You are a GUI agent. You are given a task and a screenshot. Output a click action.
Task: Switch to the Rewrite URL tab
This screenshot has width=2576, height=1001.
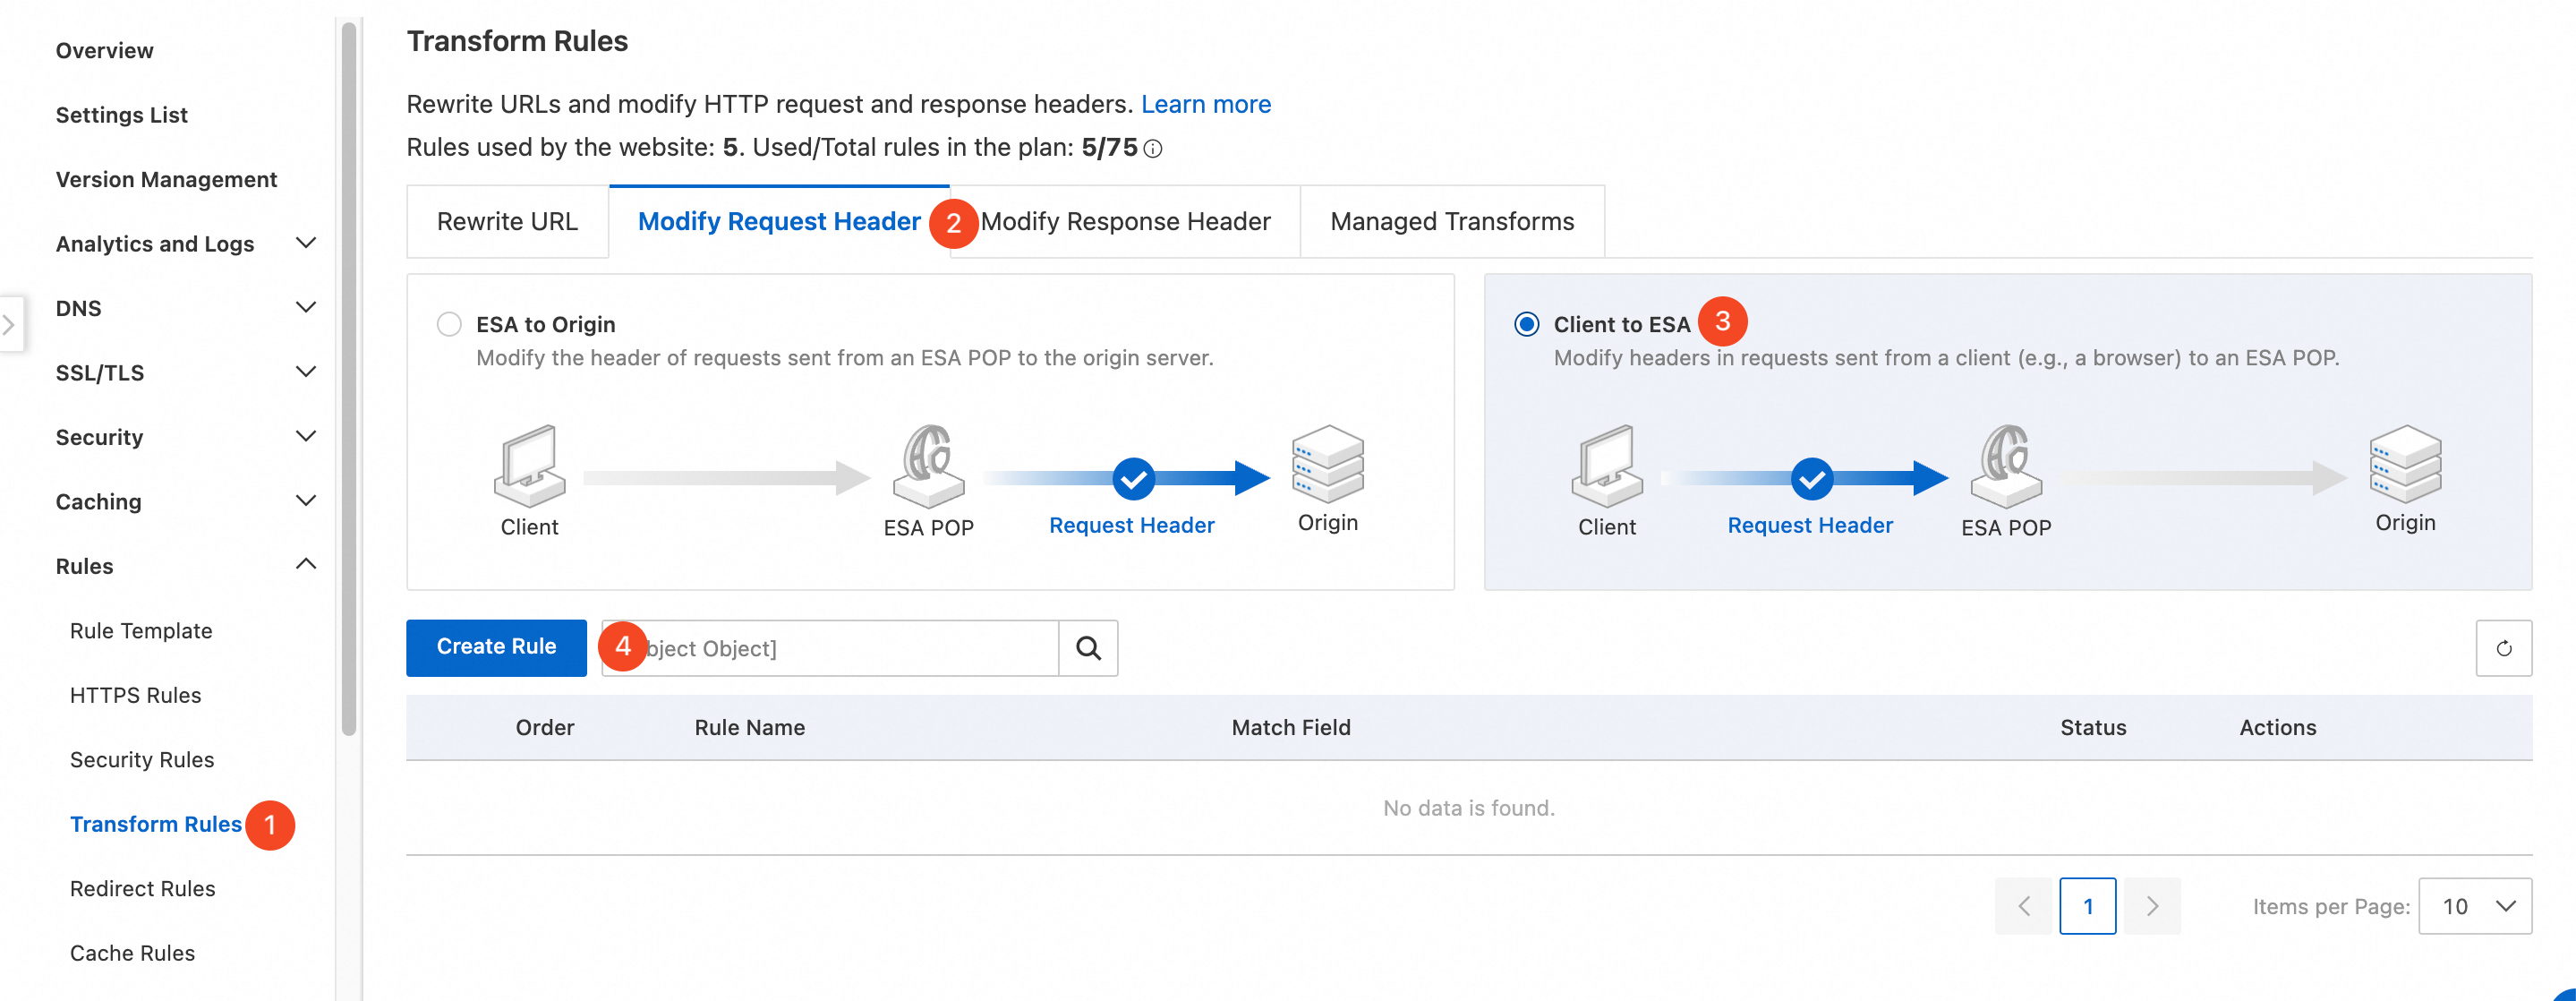click(508, 221)
